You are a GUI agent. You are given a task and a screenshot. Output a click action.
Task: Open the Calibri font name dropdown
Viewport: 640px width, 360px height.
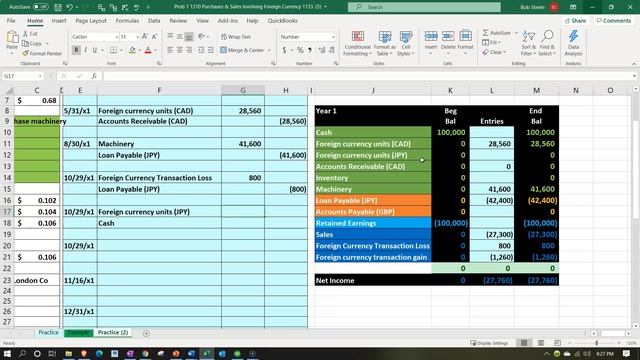[116, 37]
